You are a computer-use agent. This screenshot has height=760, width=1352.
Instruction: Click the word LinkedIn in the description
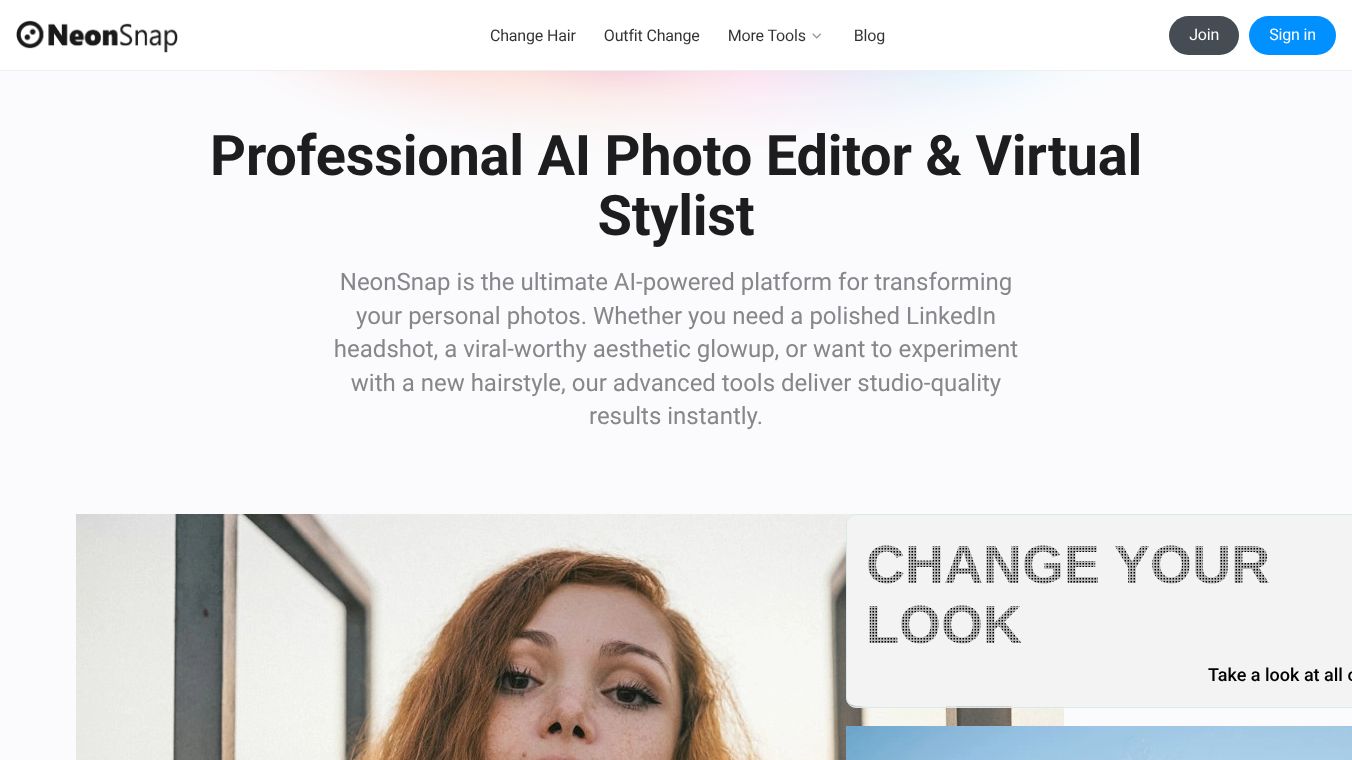pos(951,316)
